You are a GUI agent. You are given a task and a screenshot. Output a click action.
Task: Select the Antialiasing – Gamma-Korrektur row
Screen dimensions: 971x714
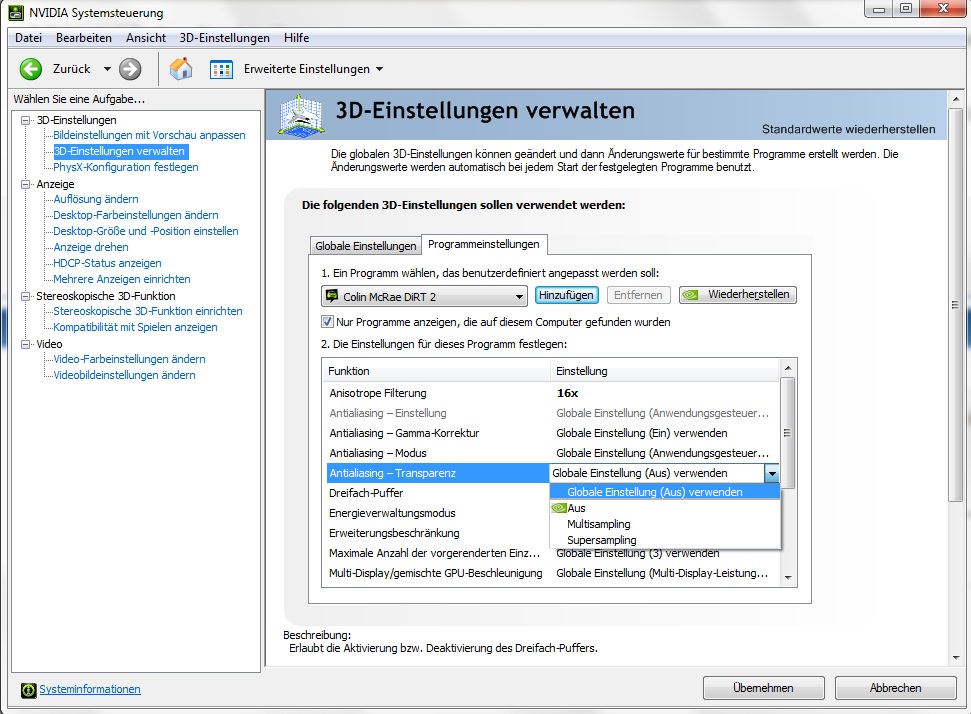pyautogui.click(x=551, y=433)
